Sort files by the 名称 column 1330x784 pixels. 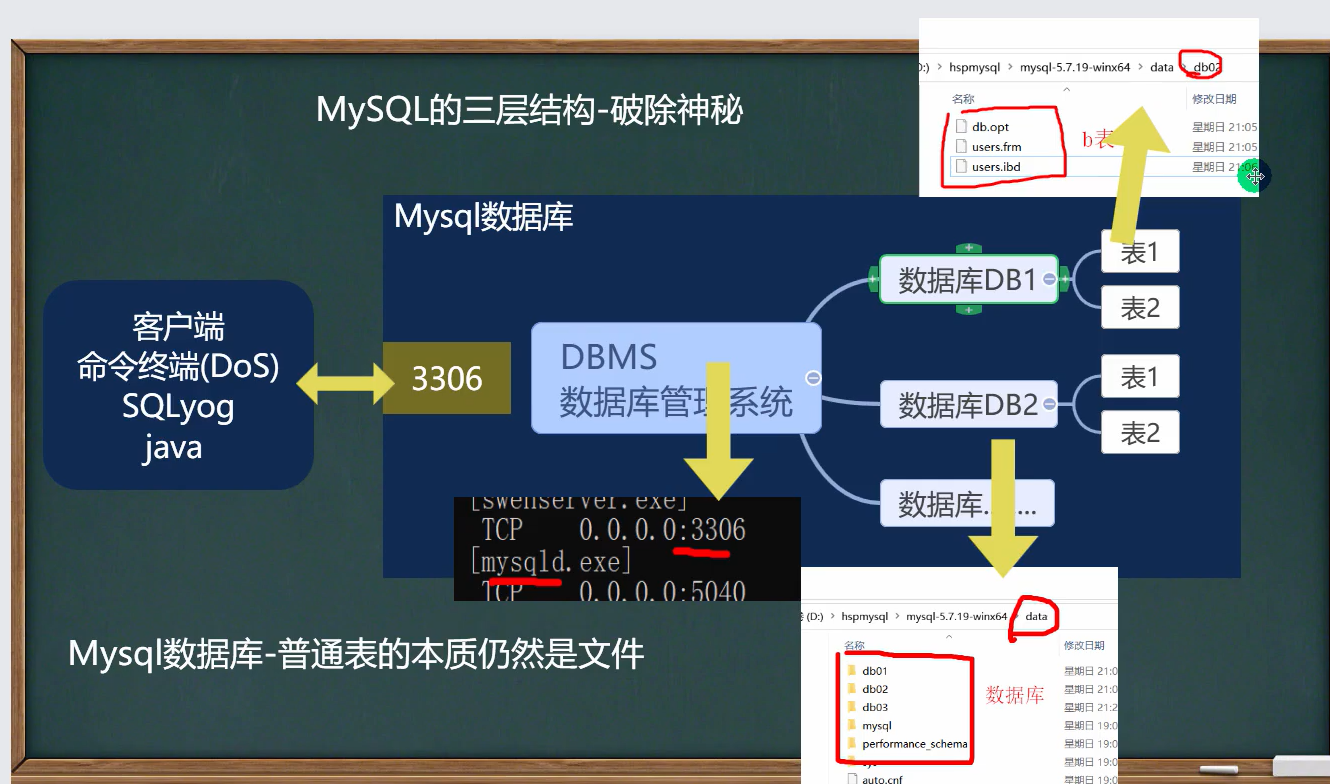tap(963, 99)
